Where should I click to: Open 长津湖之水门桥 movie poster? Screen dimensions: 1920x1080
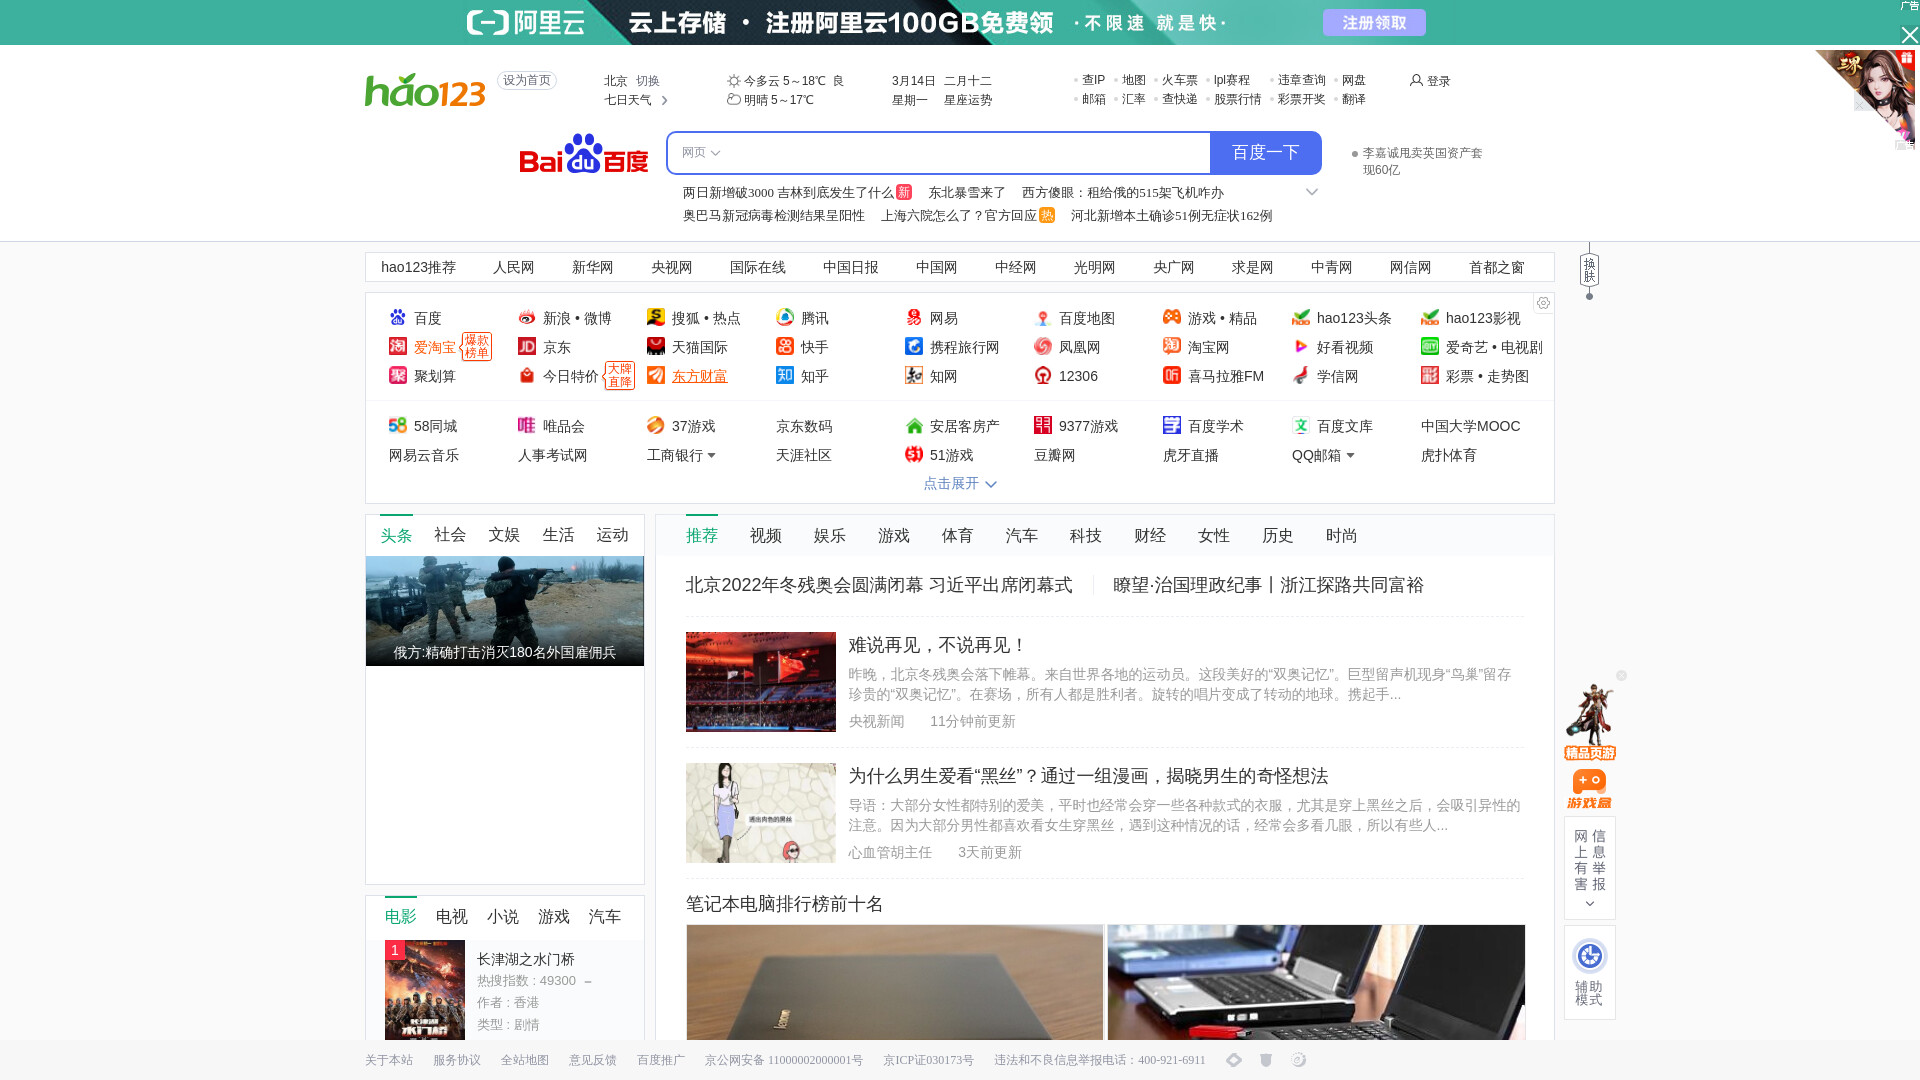click(425, 990)
